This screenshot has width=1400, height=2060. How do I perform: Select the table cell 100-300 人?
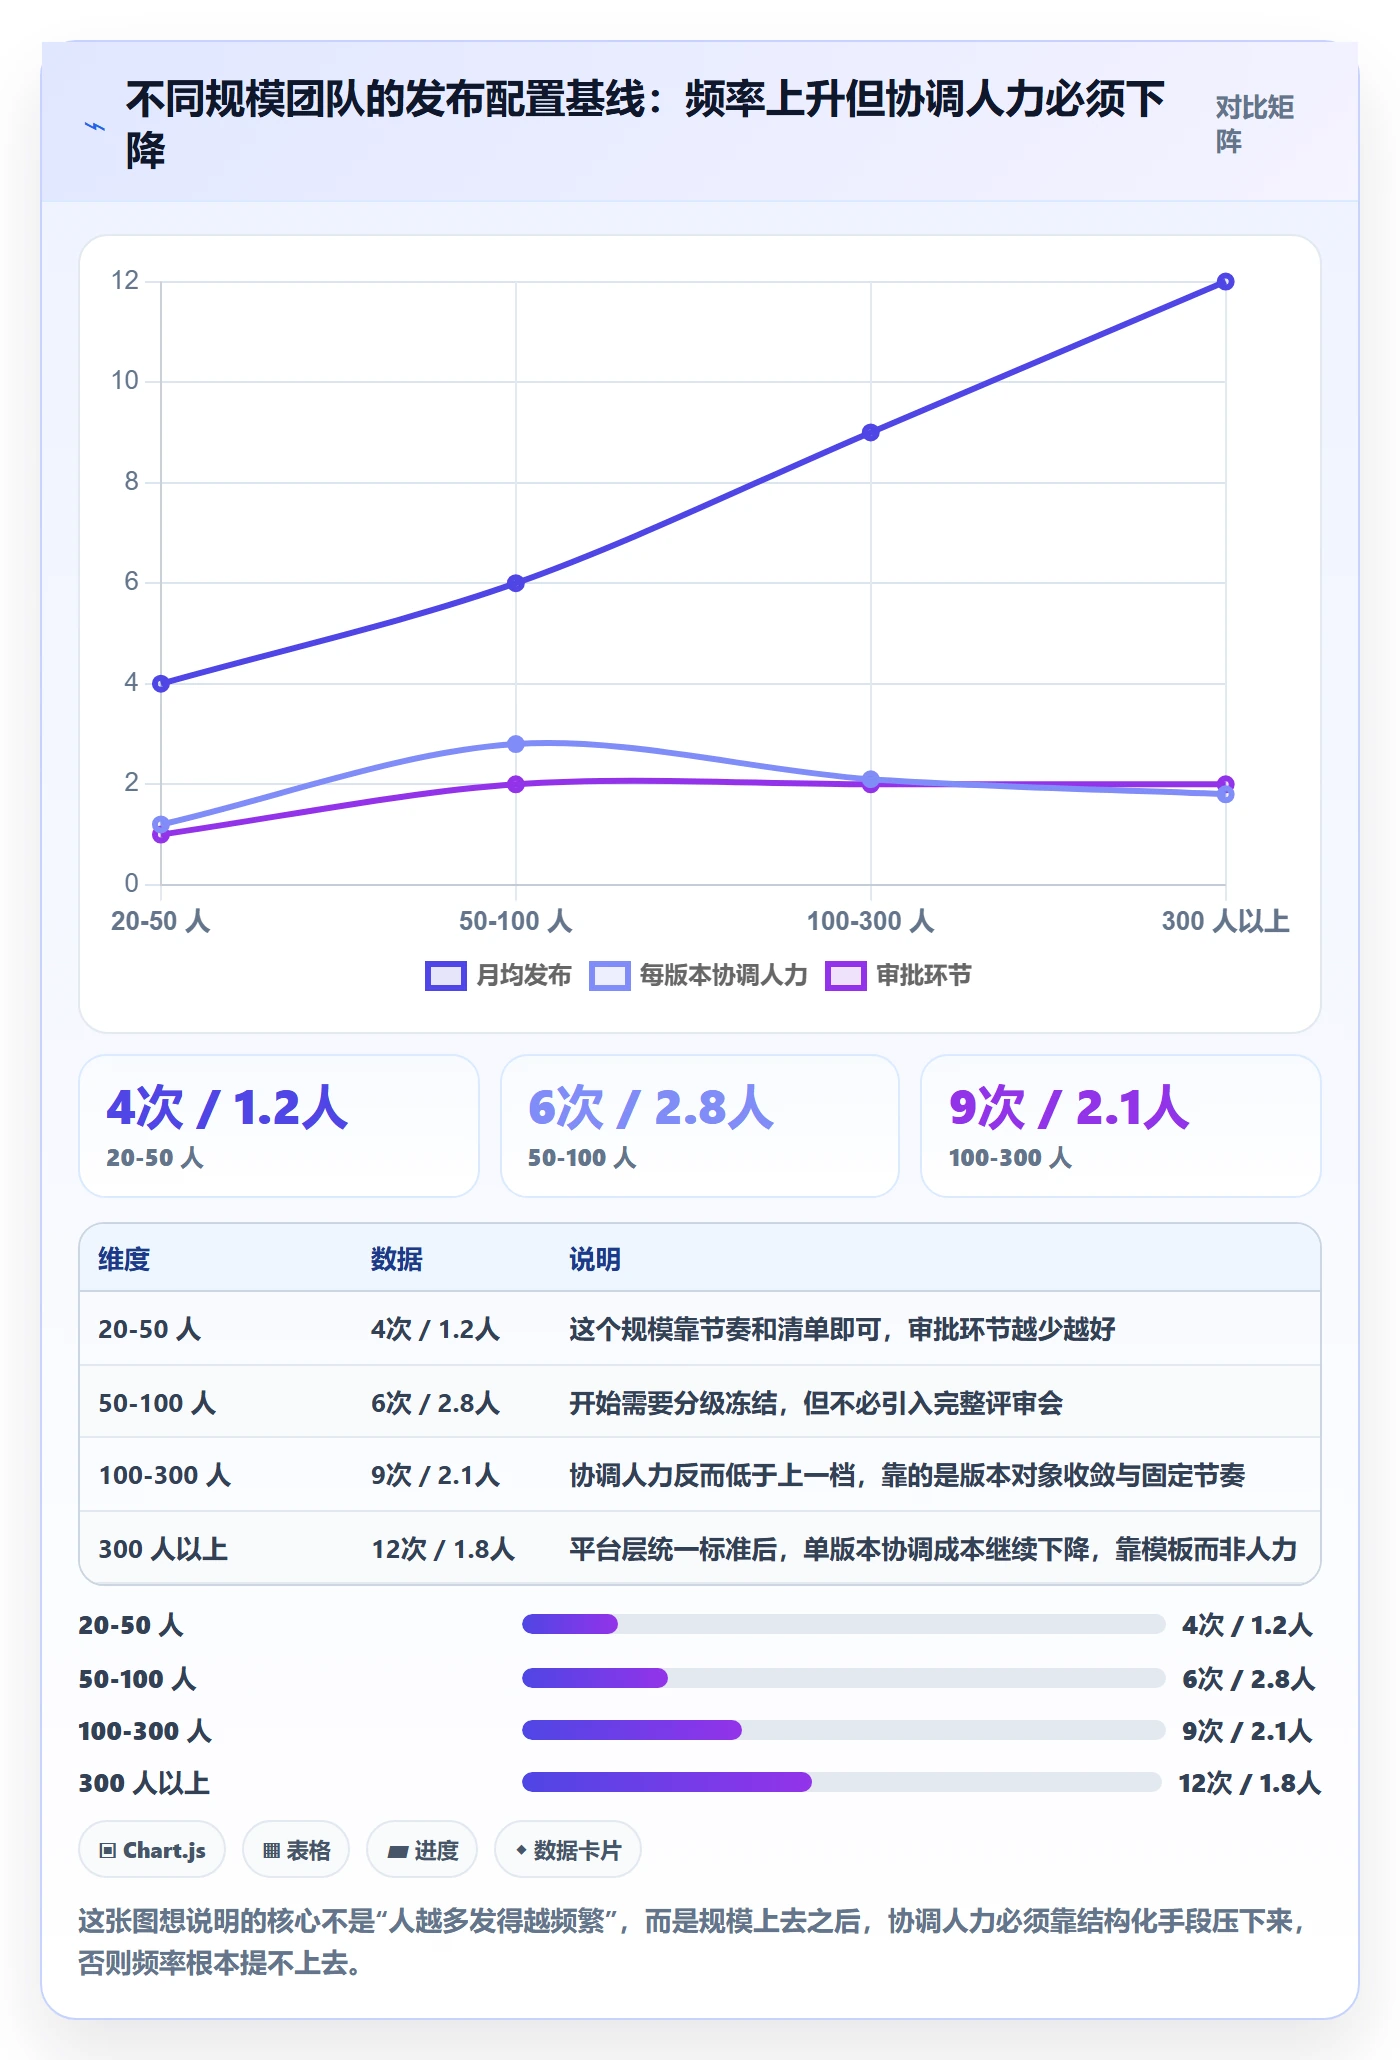coord(165,1475)
